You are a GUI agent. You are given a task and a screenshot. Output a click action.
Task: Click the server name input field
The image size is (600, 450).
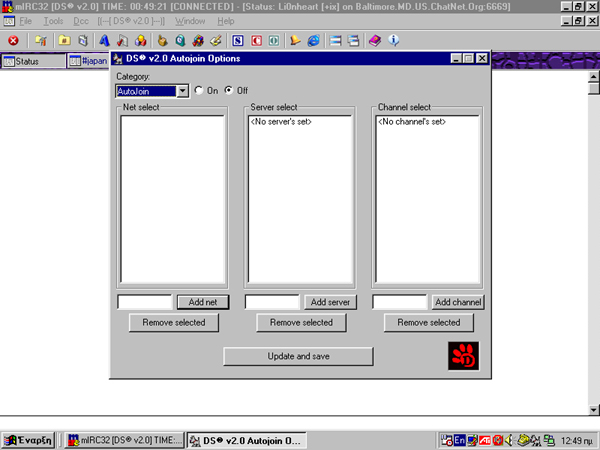tap(272, 302)
